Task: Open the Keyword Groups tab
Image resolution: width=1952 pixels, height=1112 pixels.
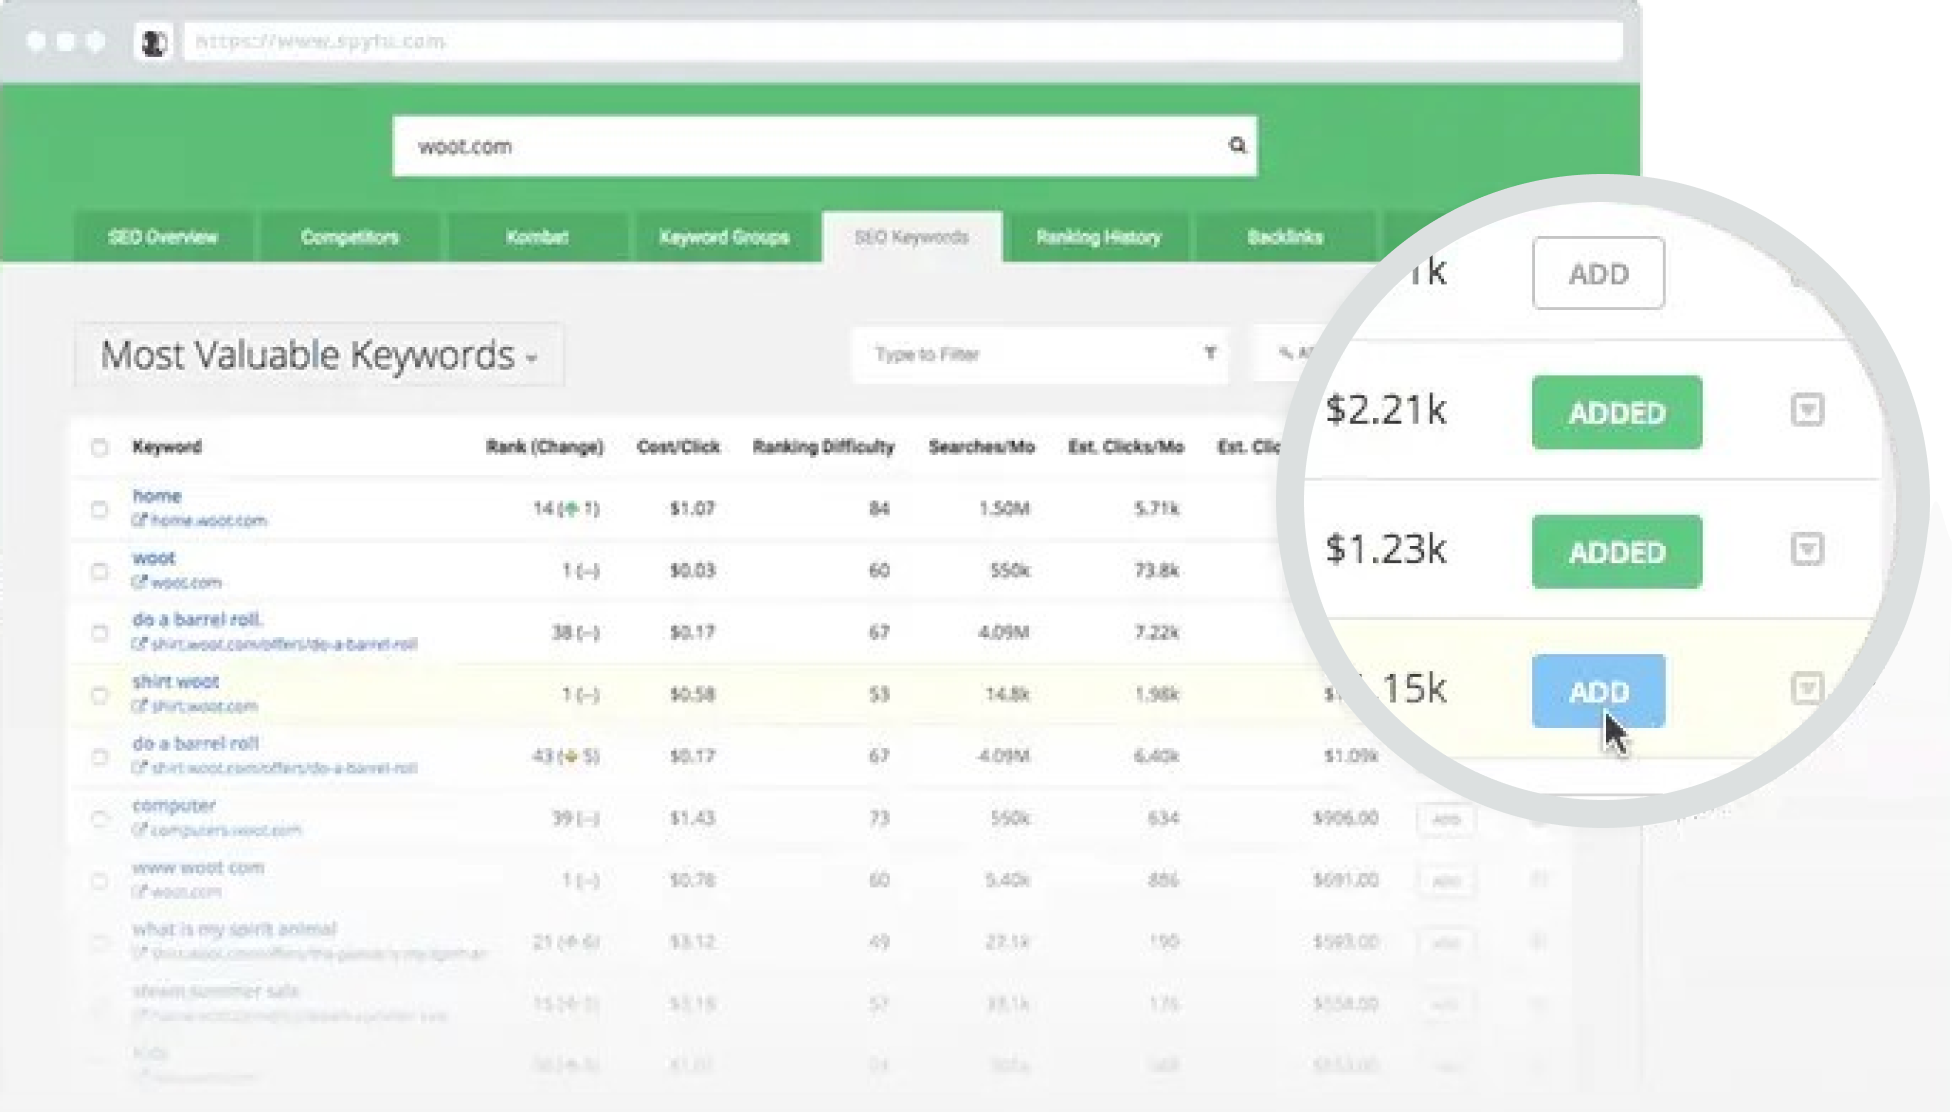Action: coord(724,237)
